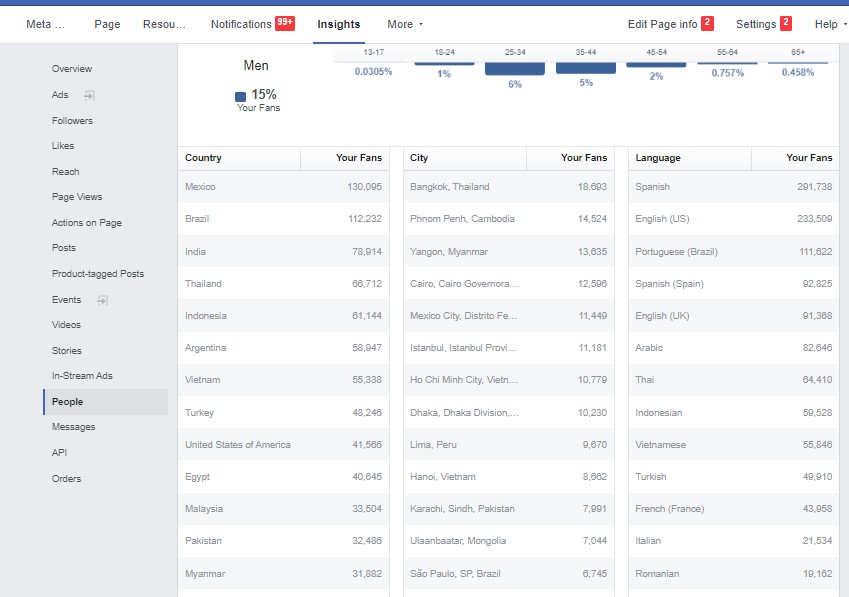
Task: Click the blue Men fans legend square
Action: 240,96
